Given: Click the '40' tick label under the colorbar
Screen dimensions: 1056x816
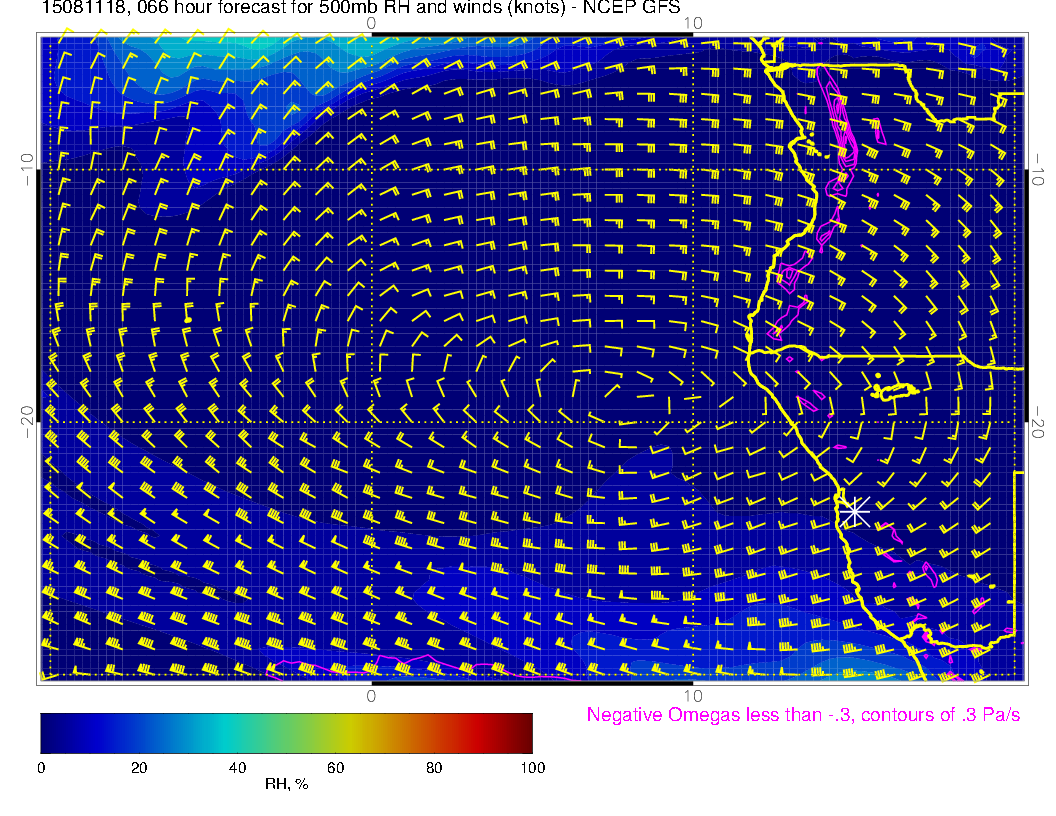Looking at the screenshot, I should (237, 767).
